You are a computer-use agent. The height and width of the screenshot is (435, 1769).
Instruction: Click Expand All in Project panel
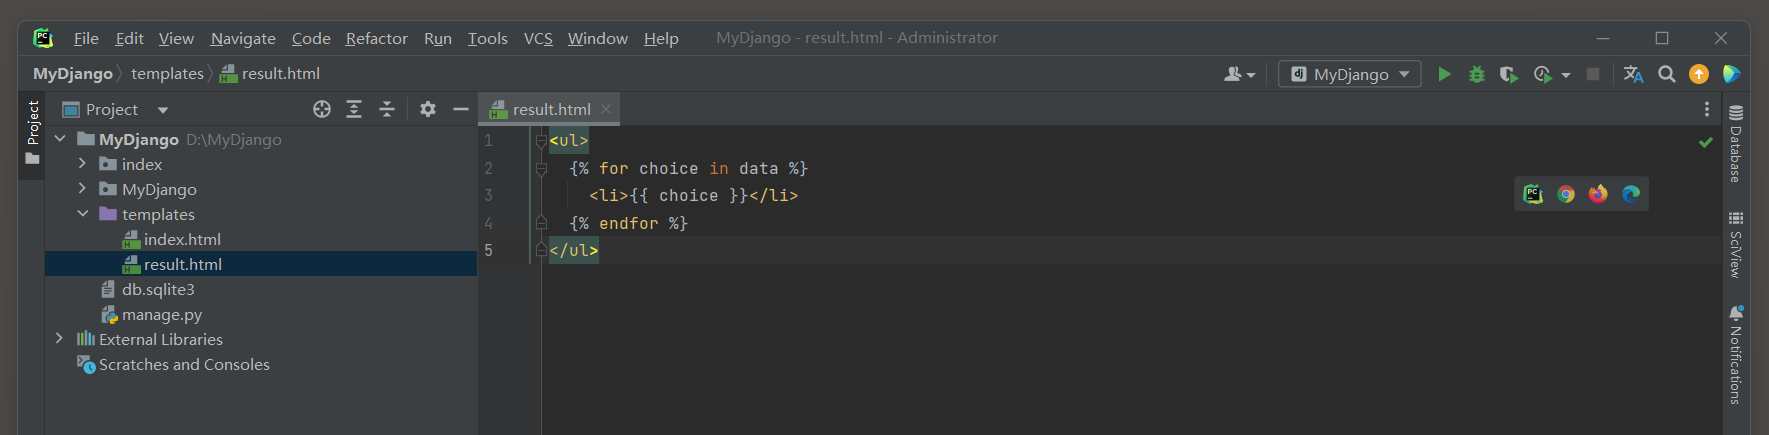pos(354,109)
